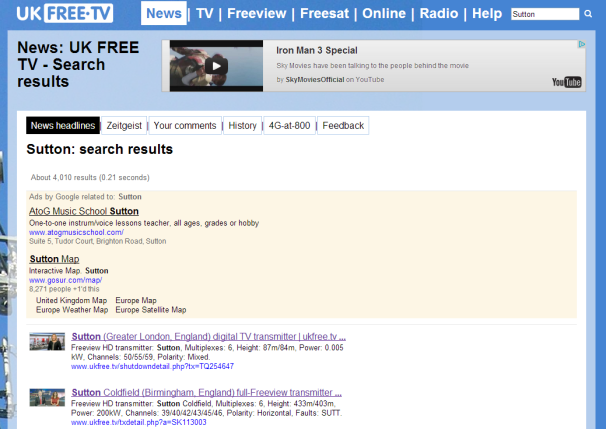Open the AtoG Music School Sutton ad
This screenshot has width=606, height=429.
84,211
